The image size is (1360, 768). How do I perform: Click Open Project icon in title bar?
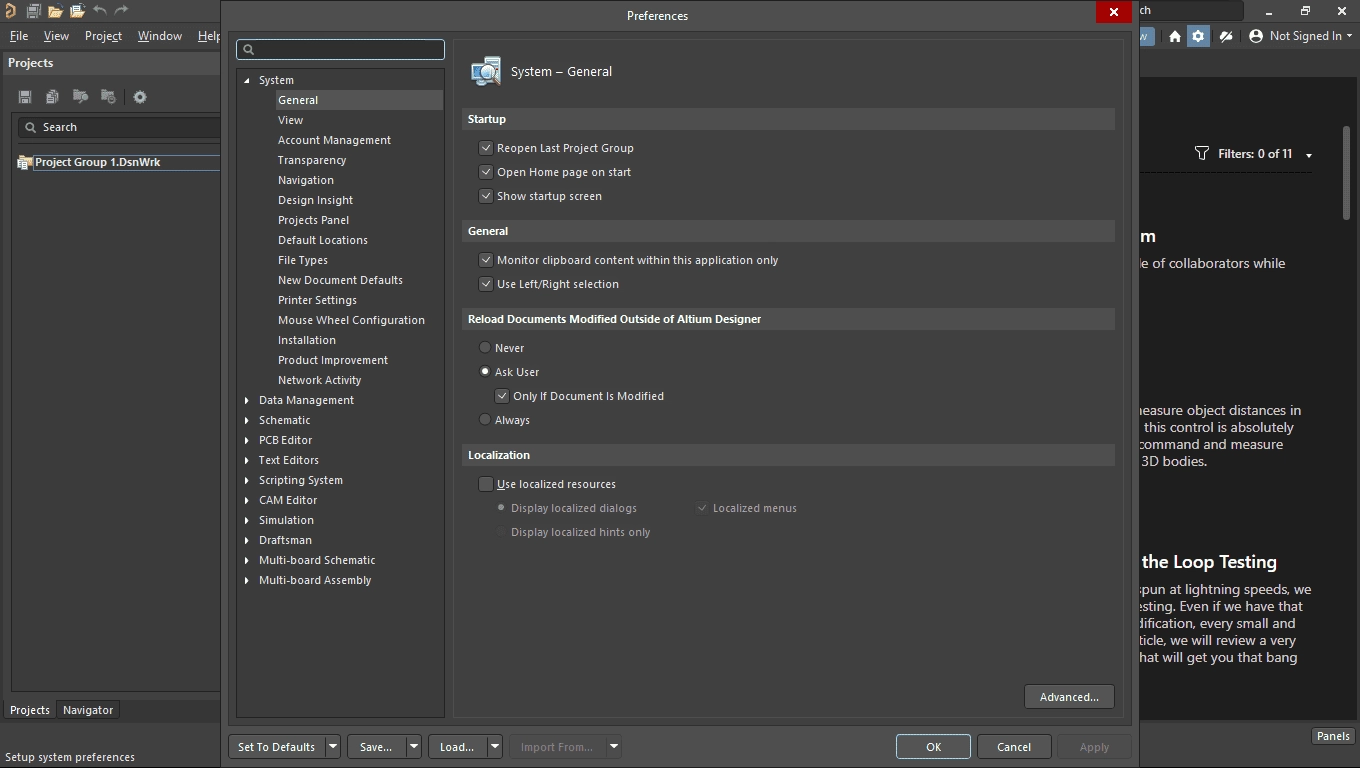(x=77, y=11)
